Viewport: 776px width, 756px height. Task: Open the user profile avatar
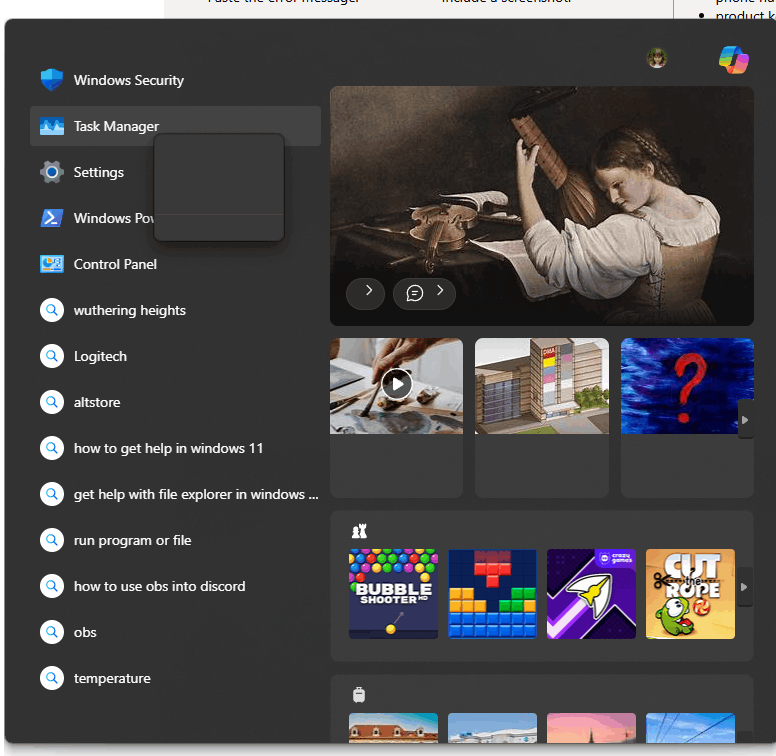[x=657, y=58]
